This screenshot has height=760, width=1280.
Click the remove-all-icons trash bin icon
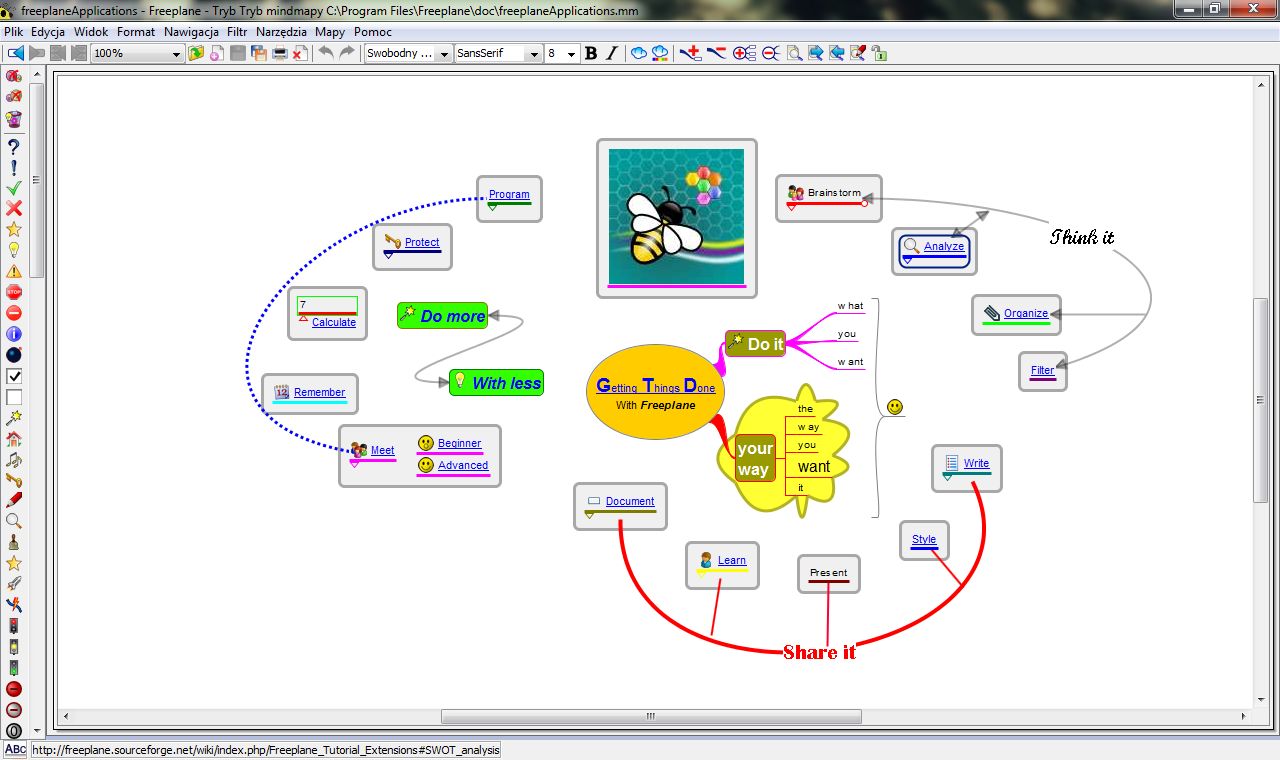pyautogui.click(x=14, y=119)
